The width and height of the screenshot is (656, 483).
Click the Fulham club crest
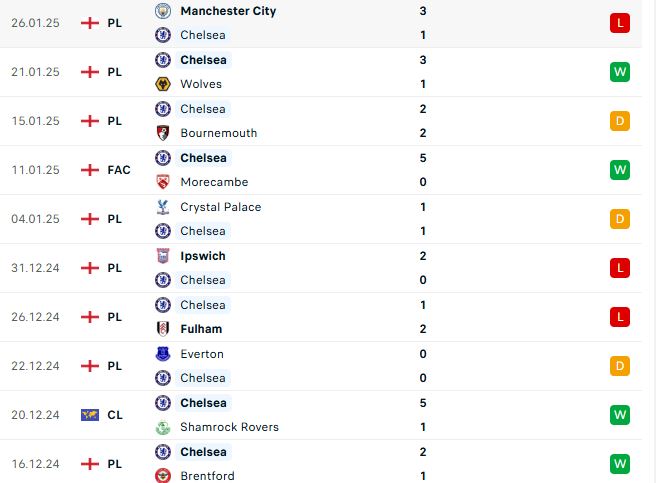tap(163, 329)
